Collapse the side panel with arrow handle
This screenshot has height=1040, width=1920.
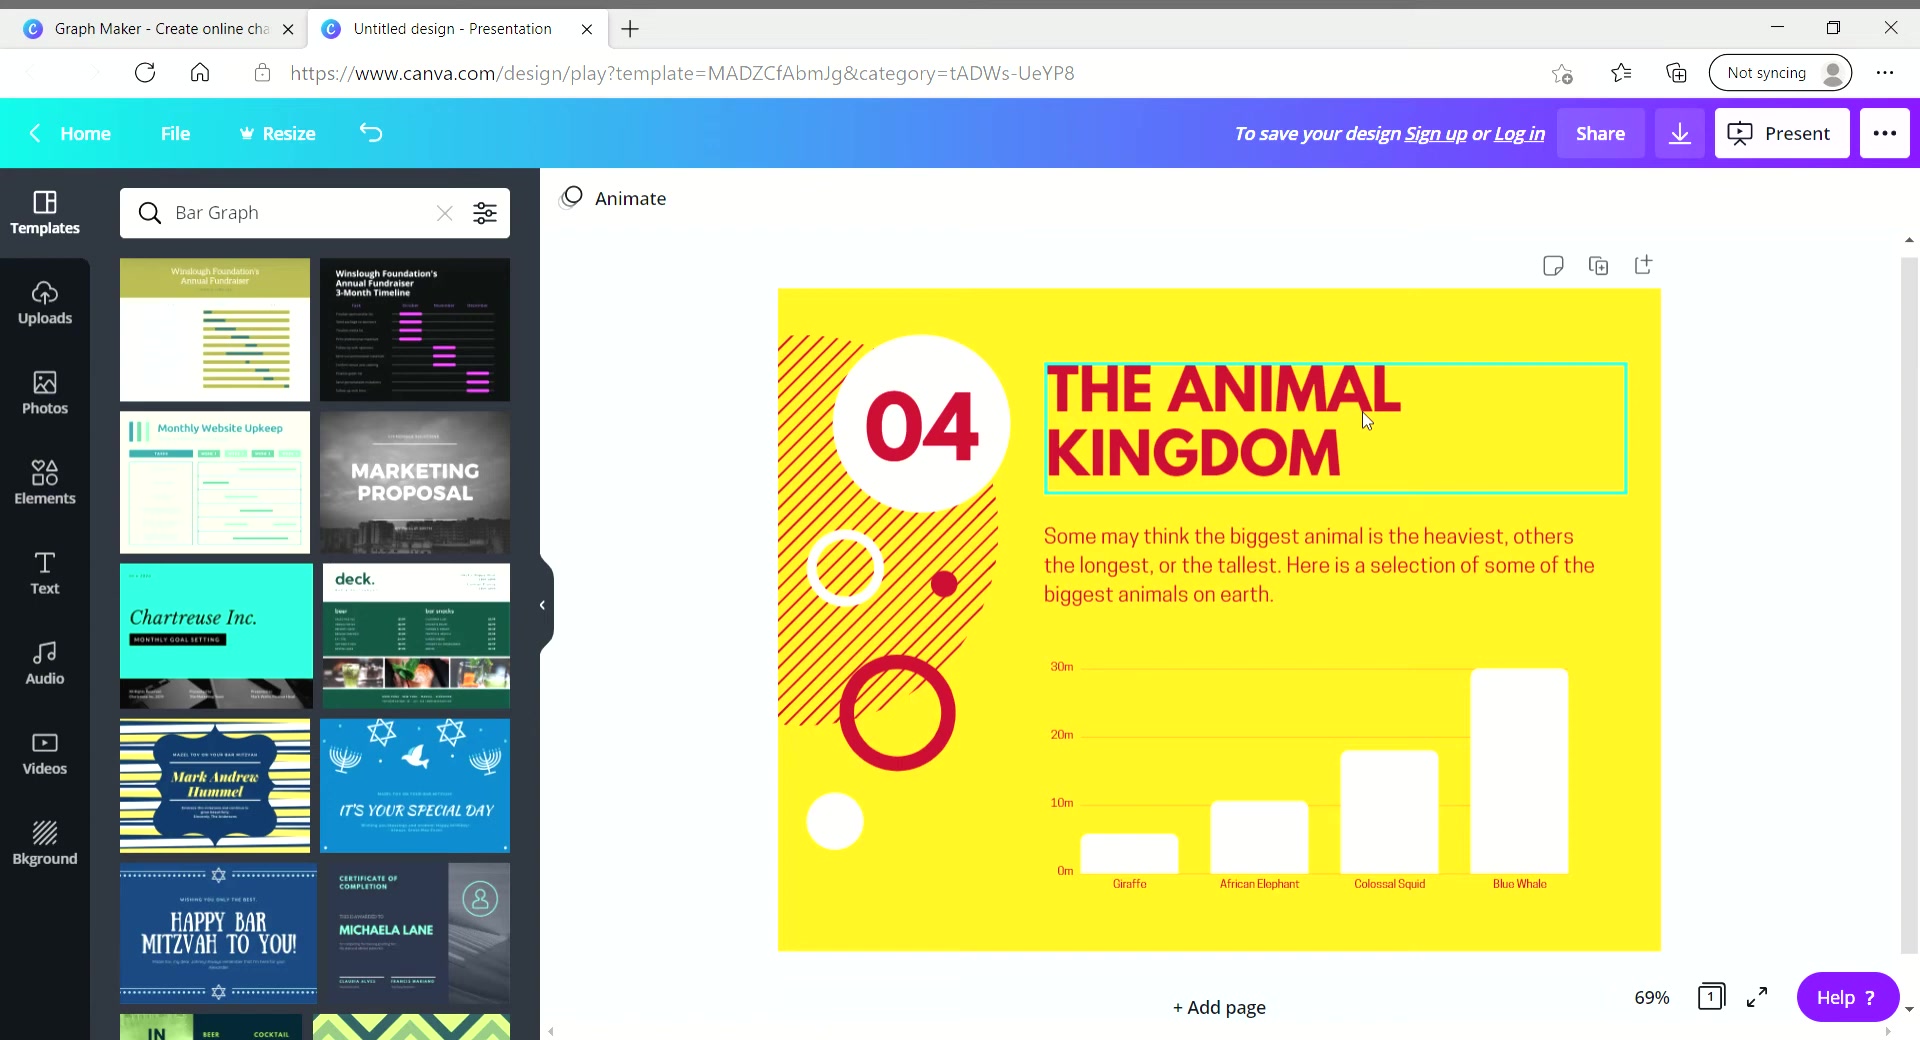(543, 605)
